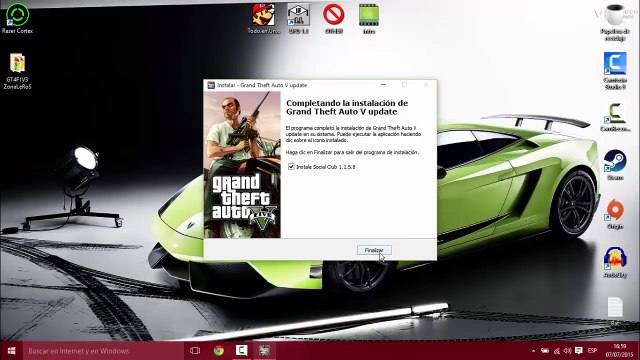The height and width of the screenshot is (360, 640).
Task: Open the volume control tray icon
Action: click(x=567, y=351)
